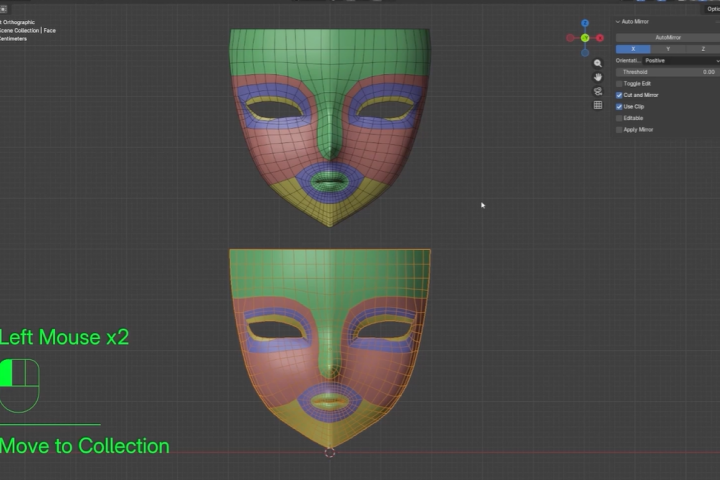Select the Y mirror axis toggle
This screenshot has height=480, width=720.
pos(668,49)
